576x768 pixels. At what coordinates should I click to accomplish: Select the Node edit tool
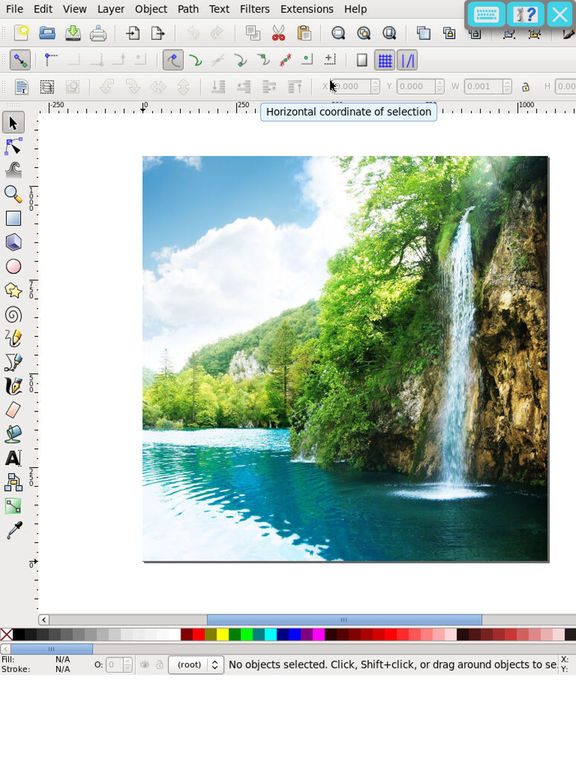click(x=13, y=146)
